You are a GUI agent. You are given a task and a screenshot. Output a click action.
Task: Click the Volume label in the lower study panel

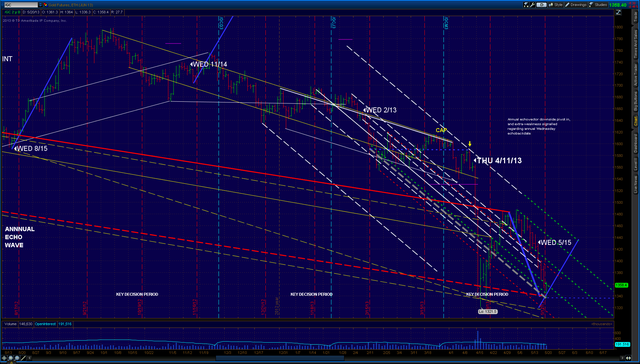point(10,324)
